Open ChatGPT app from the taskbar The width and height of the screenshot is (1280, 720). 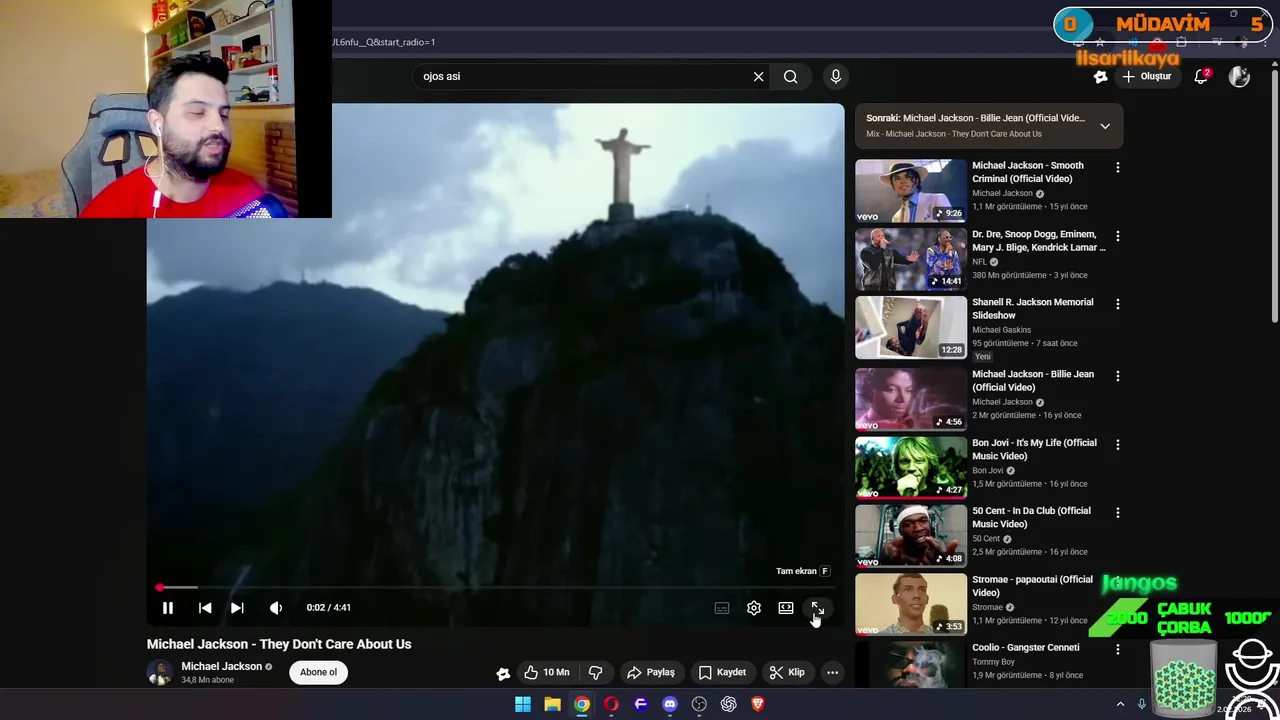(x=729, y=704)
